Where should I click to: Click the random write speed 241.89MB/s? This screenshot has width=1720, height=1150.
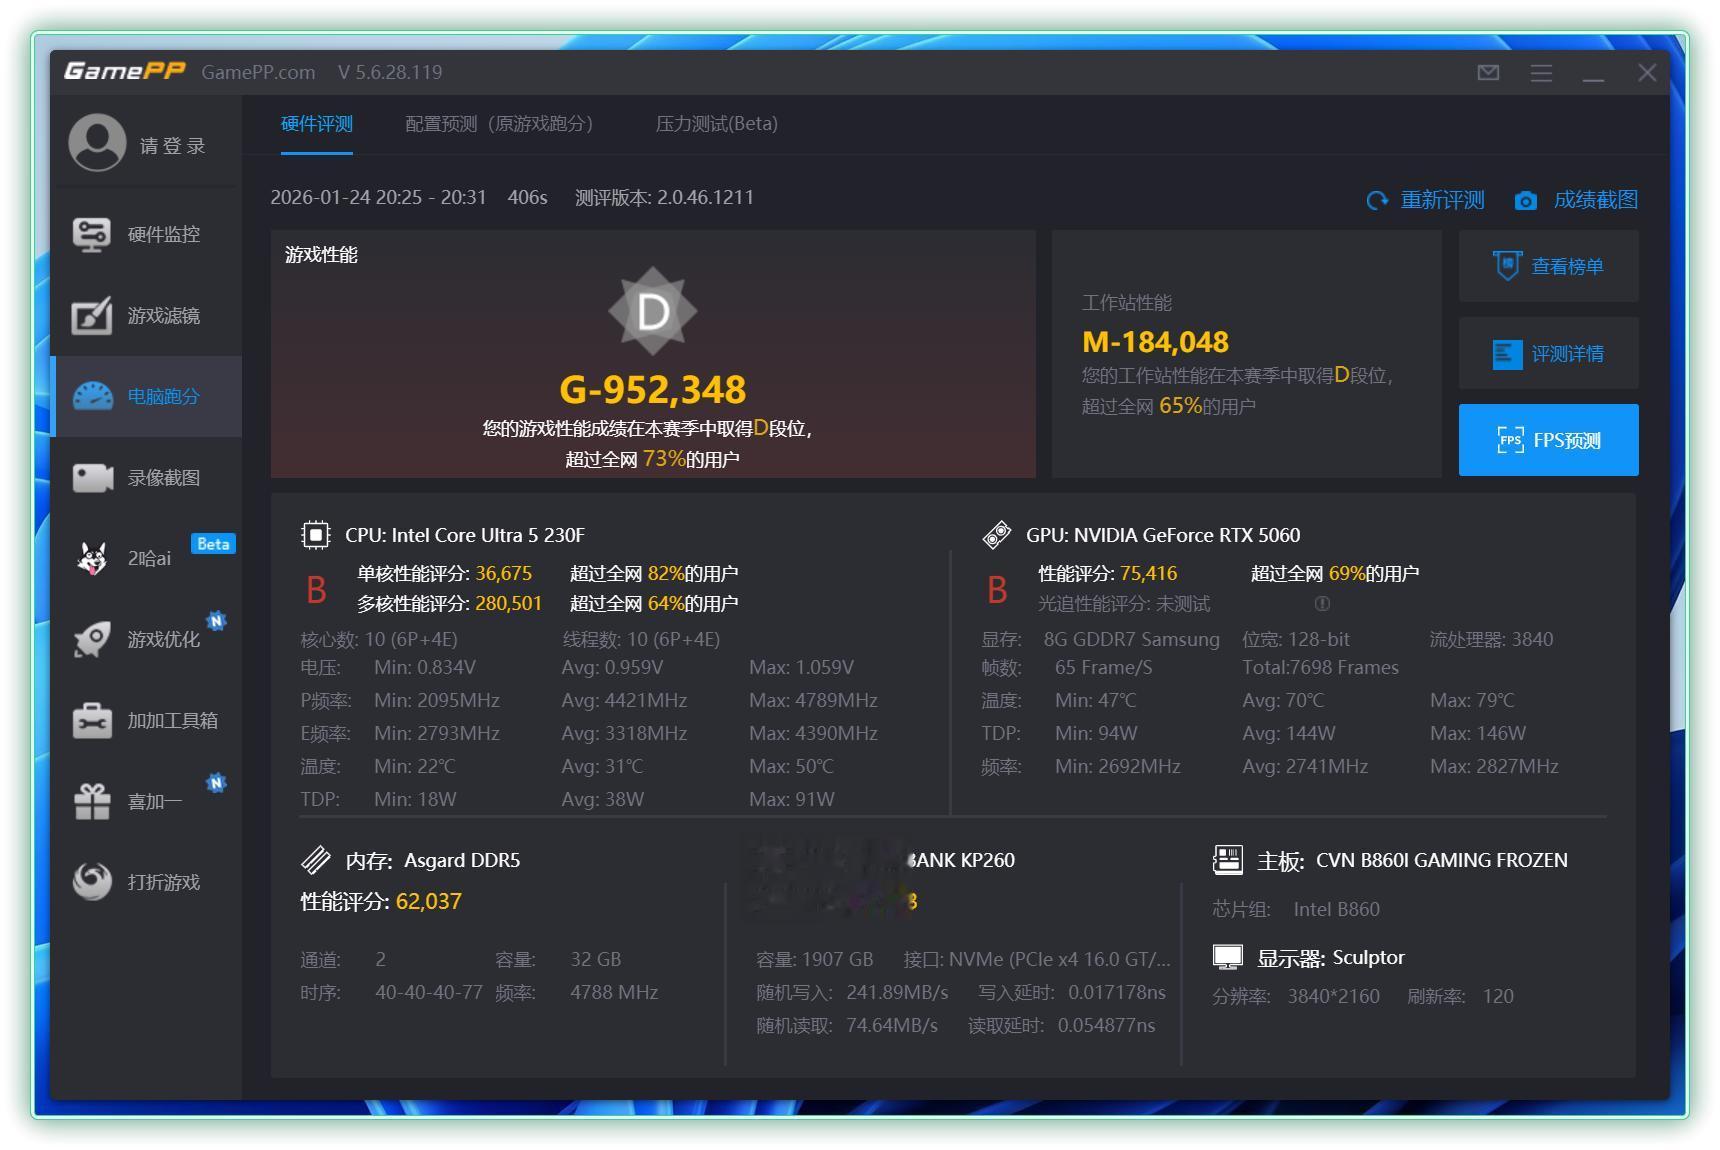click(897, 992)
